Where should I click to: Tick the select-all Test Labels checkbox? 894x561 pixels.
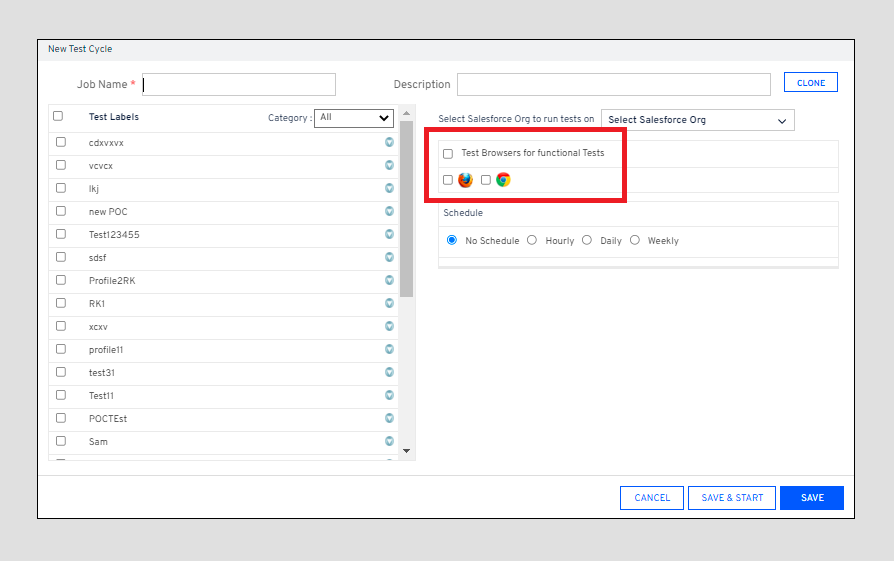point(58,116)
